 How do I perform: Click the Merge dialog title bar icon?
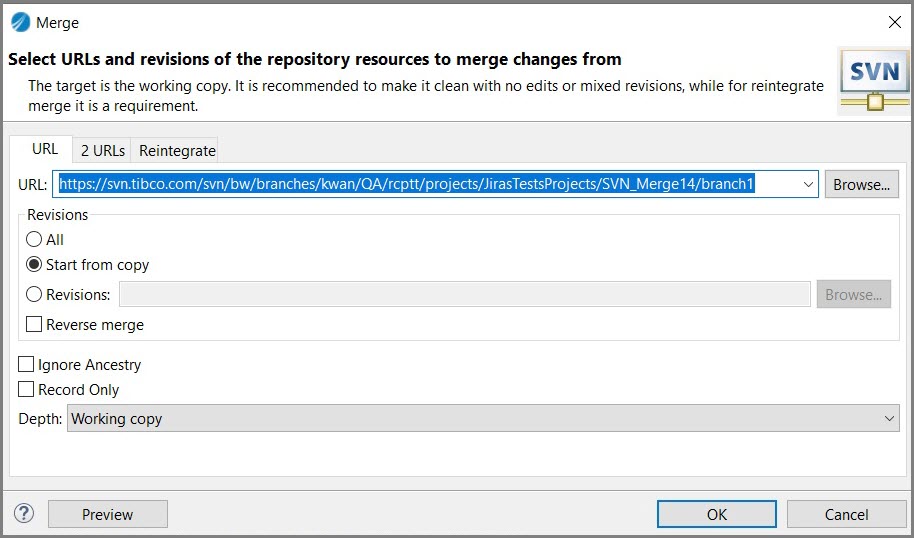20,22
